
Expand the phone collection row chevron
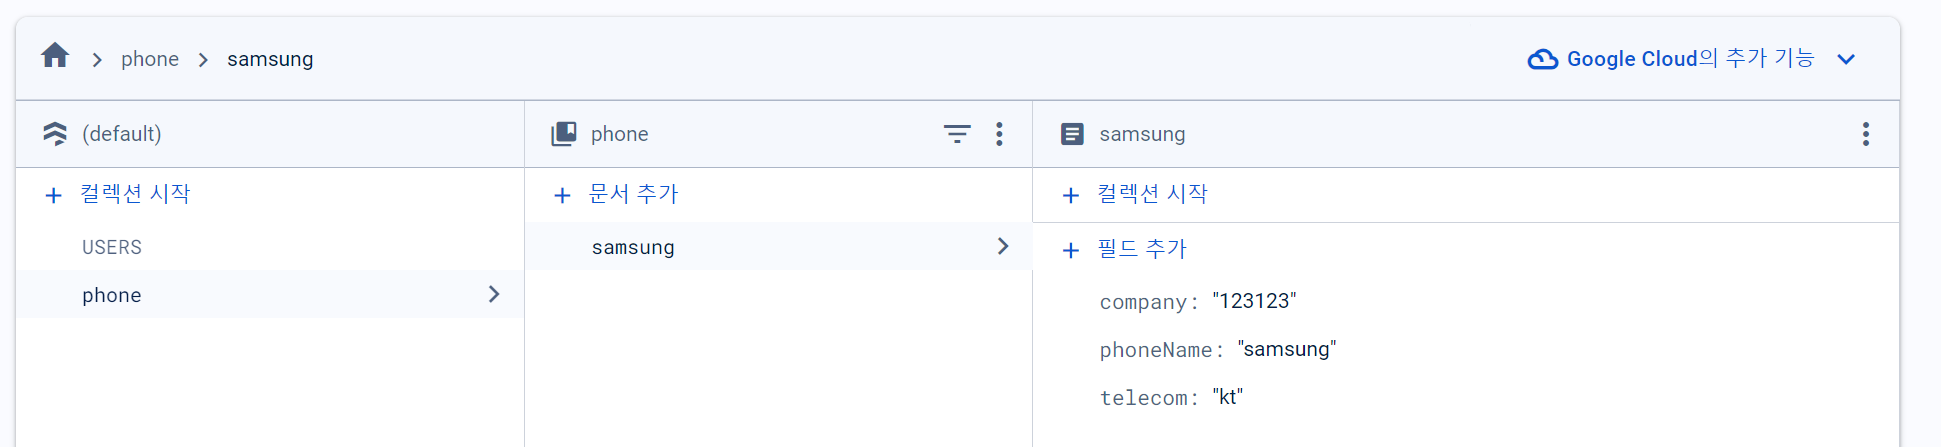494,294
